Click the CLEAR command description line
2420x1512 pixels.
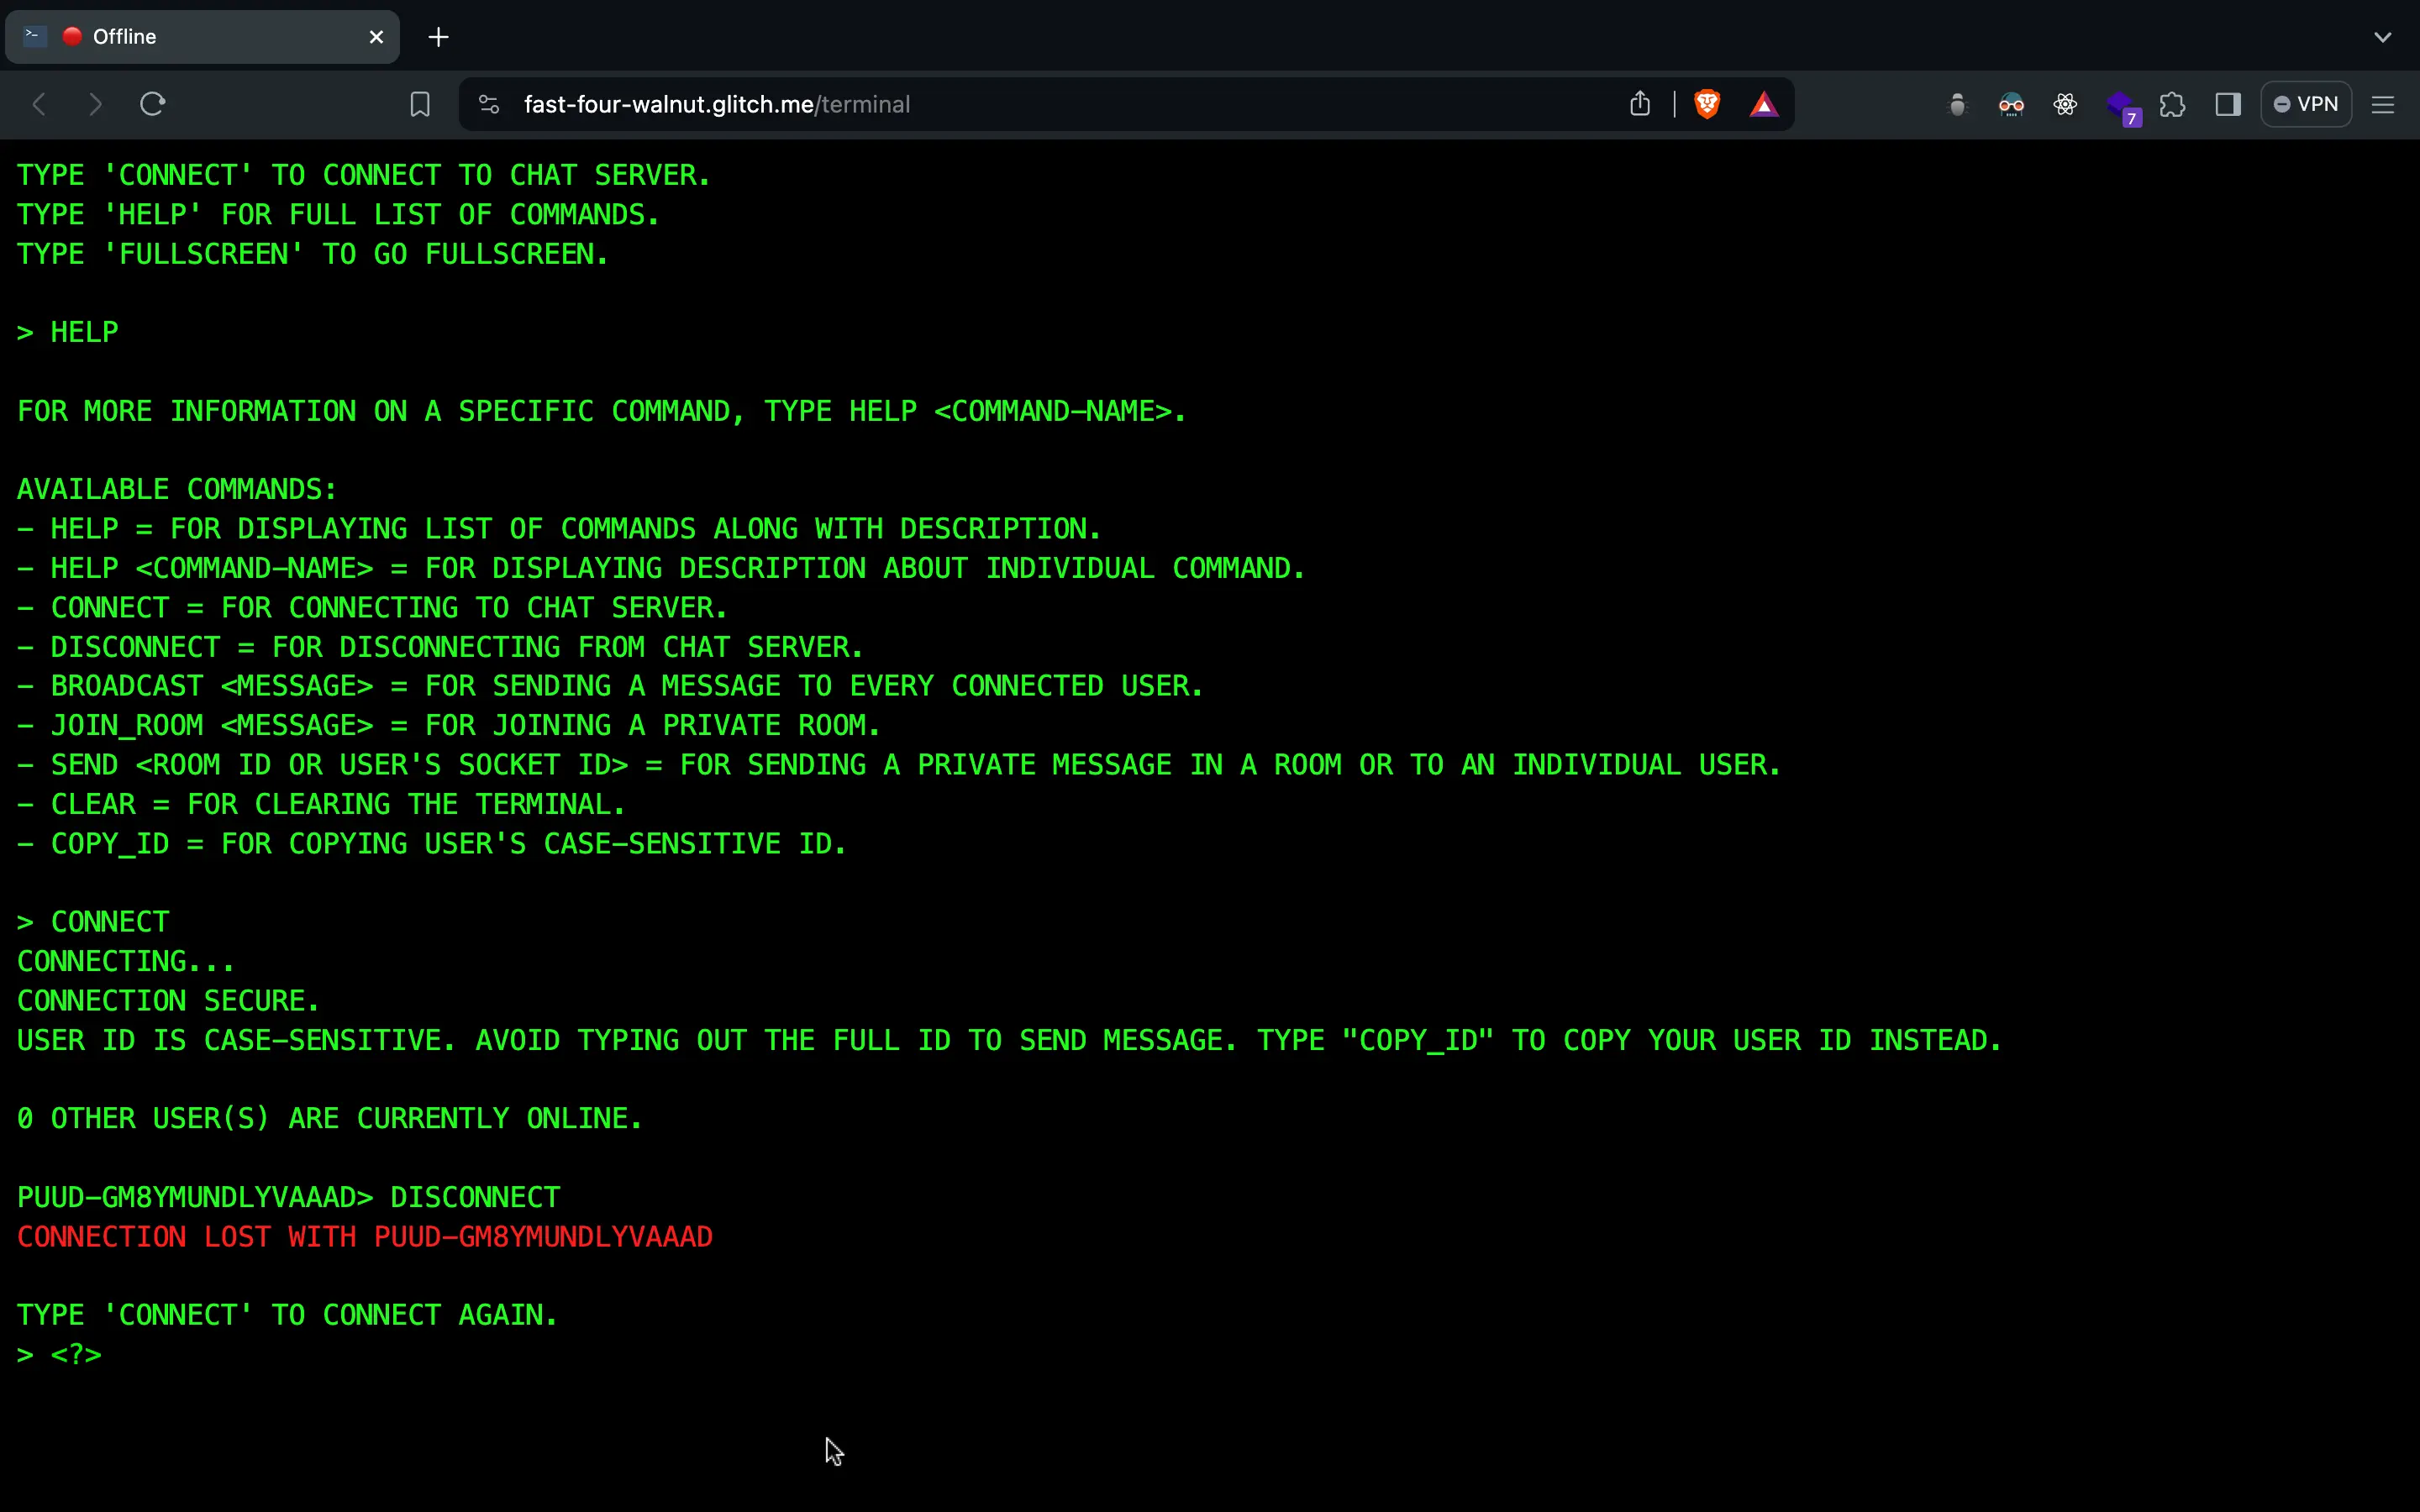pyautogui.click(x=321, y=804)
